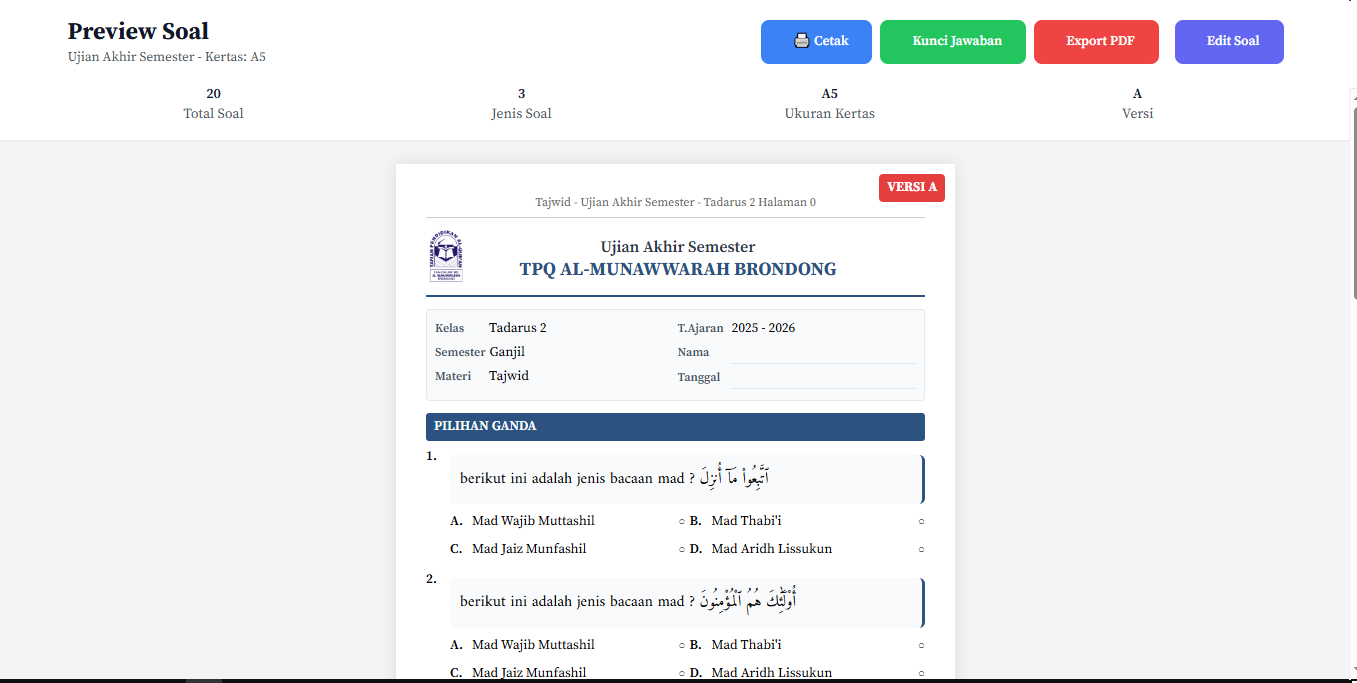Click the PILIHAN GANDA section header
This screenshot has height=683, width=1357.
[x=675, y=427]
